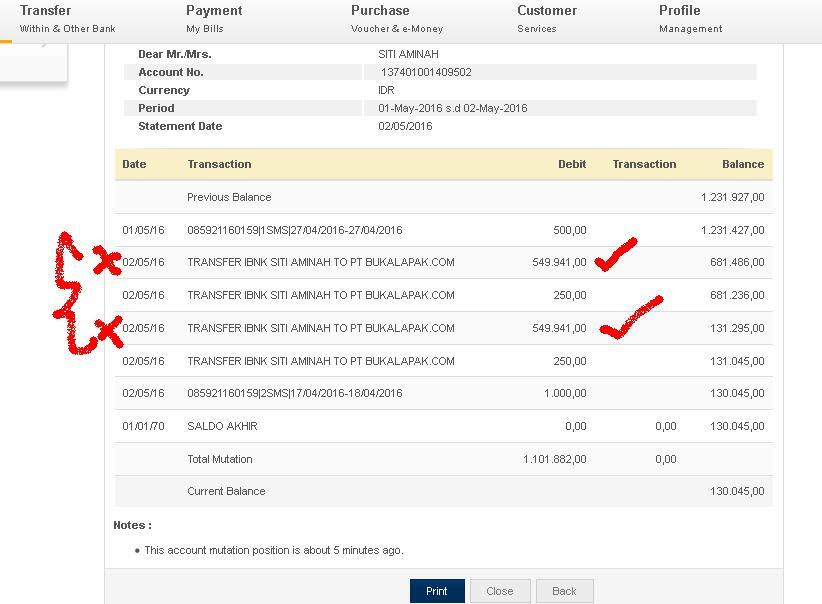Click the current balance amount 130.045,00

[x=737, y=491]
